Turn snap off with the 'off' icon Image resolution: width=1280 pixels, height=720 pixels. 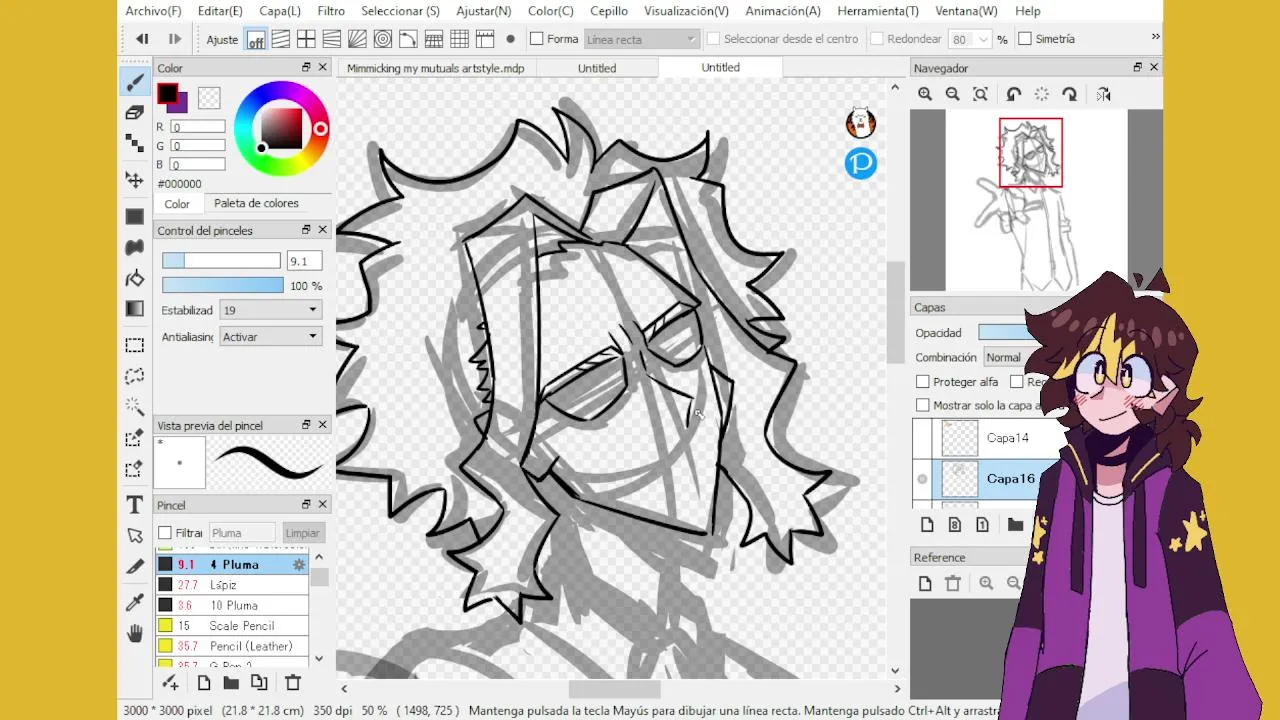tap(256, 39)
